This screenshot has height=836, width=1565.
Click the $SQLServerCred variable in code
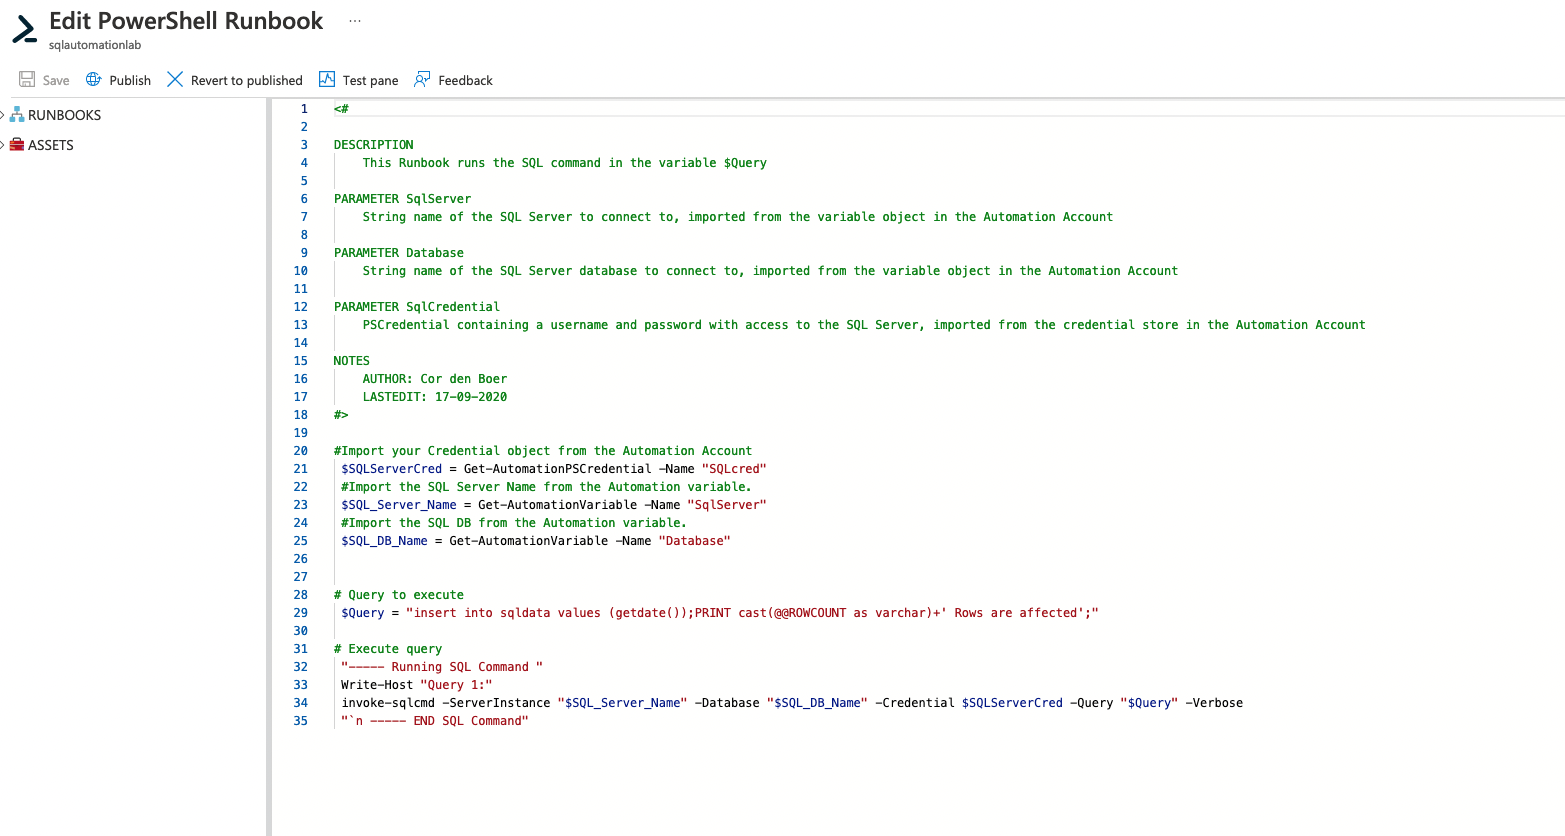(x=391, y=469)
